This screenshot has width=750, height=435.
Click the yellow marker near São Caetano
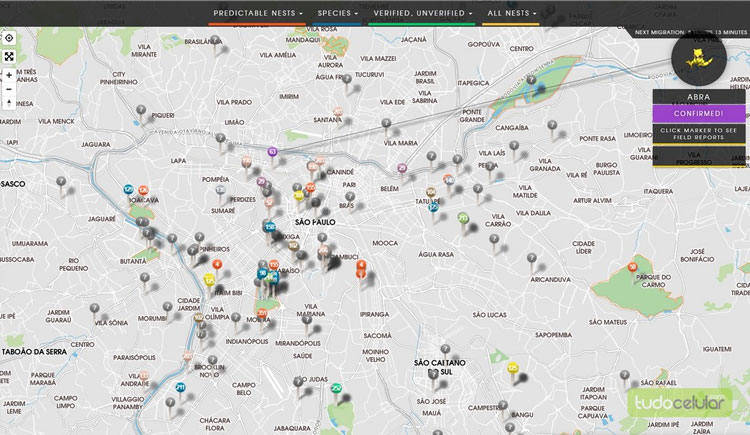(513, 369)
